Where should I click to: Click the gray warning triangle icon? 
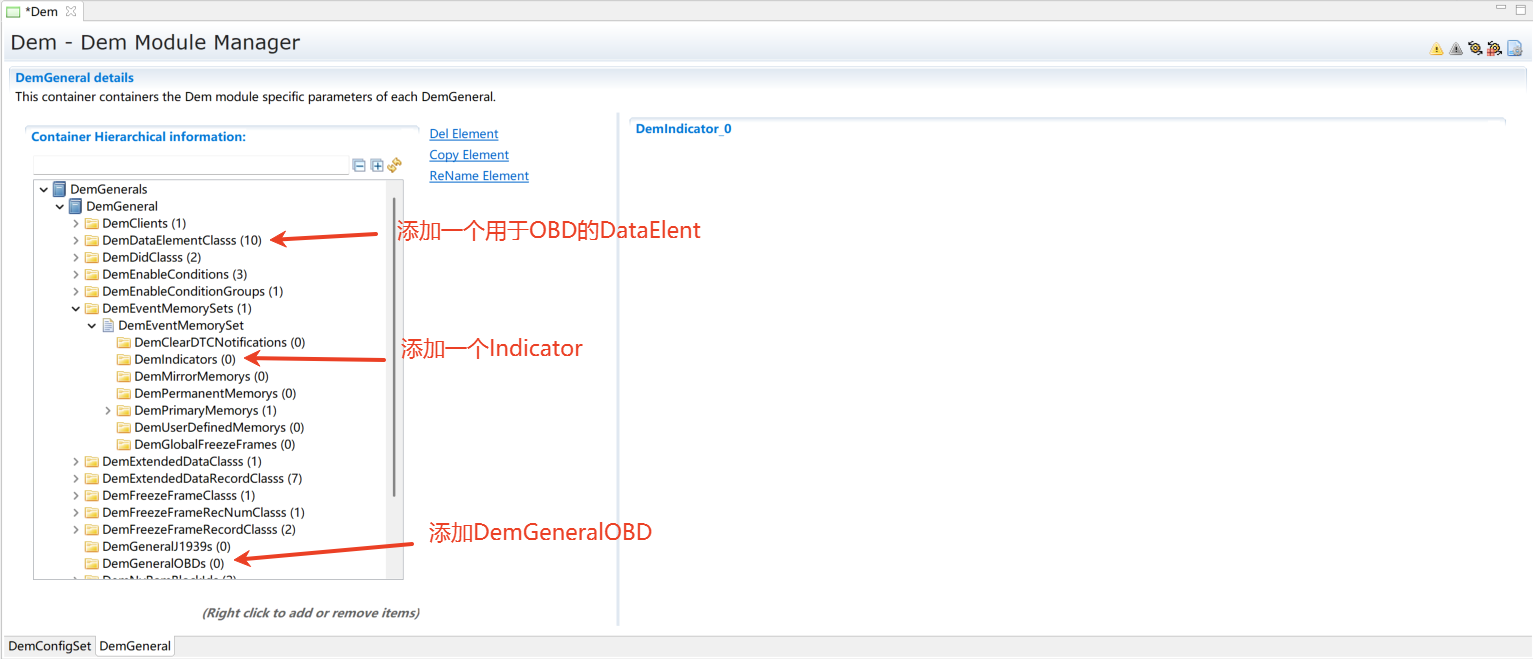pyautogui.click(x=1455, y=48)
